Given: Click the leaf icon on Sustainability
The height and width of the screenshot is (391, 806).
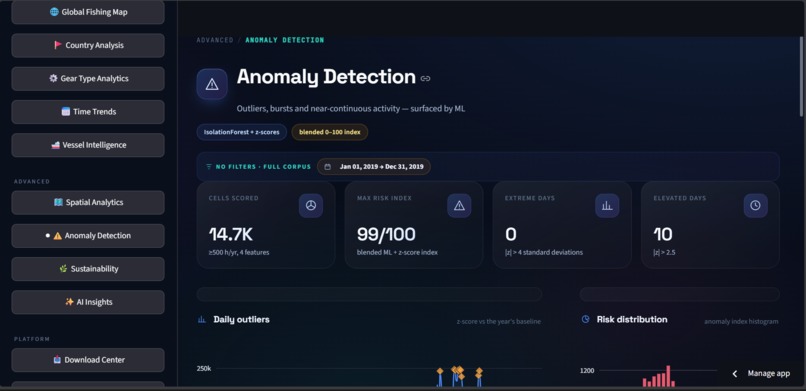Looking at the screenshot, I should [x=63, y=269].
